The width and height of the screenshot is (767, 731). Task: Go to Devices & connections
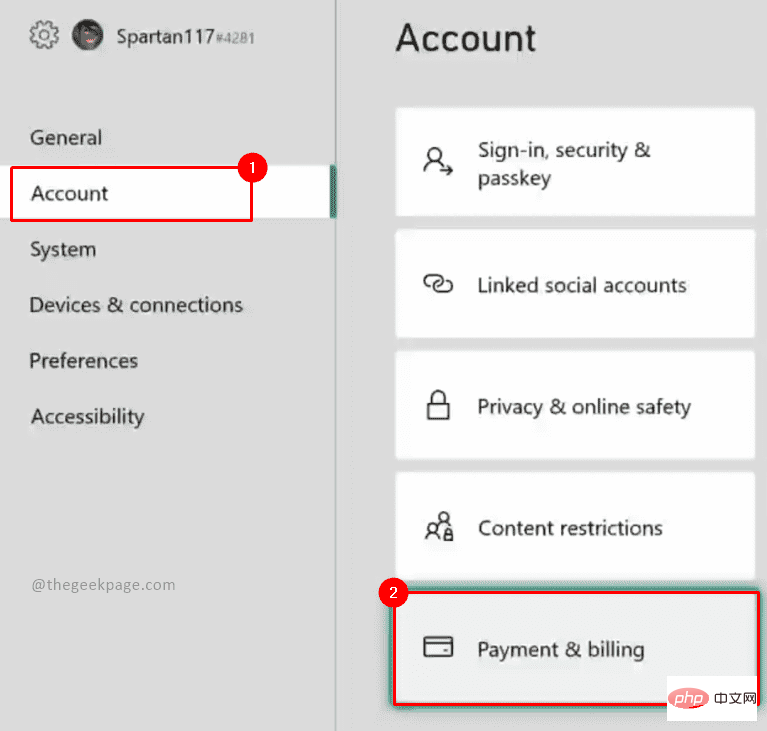(x=136, y=305)
